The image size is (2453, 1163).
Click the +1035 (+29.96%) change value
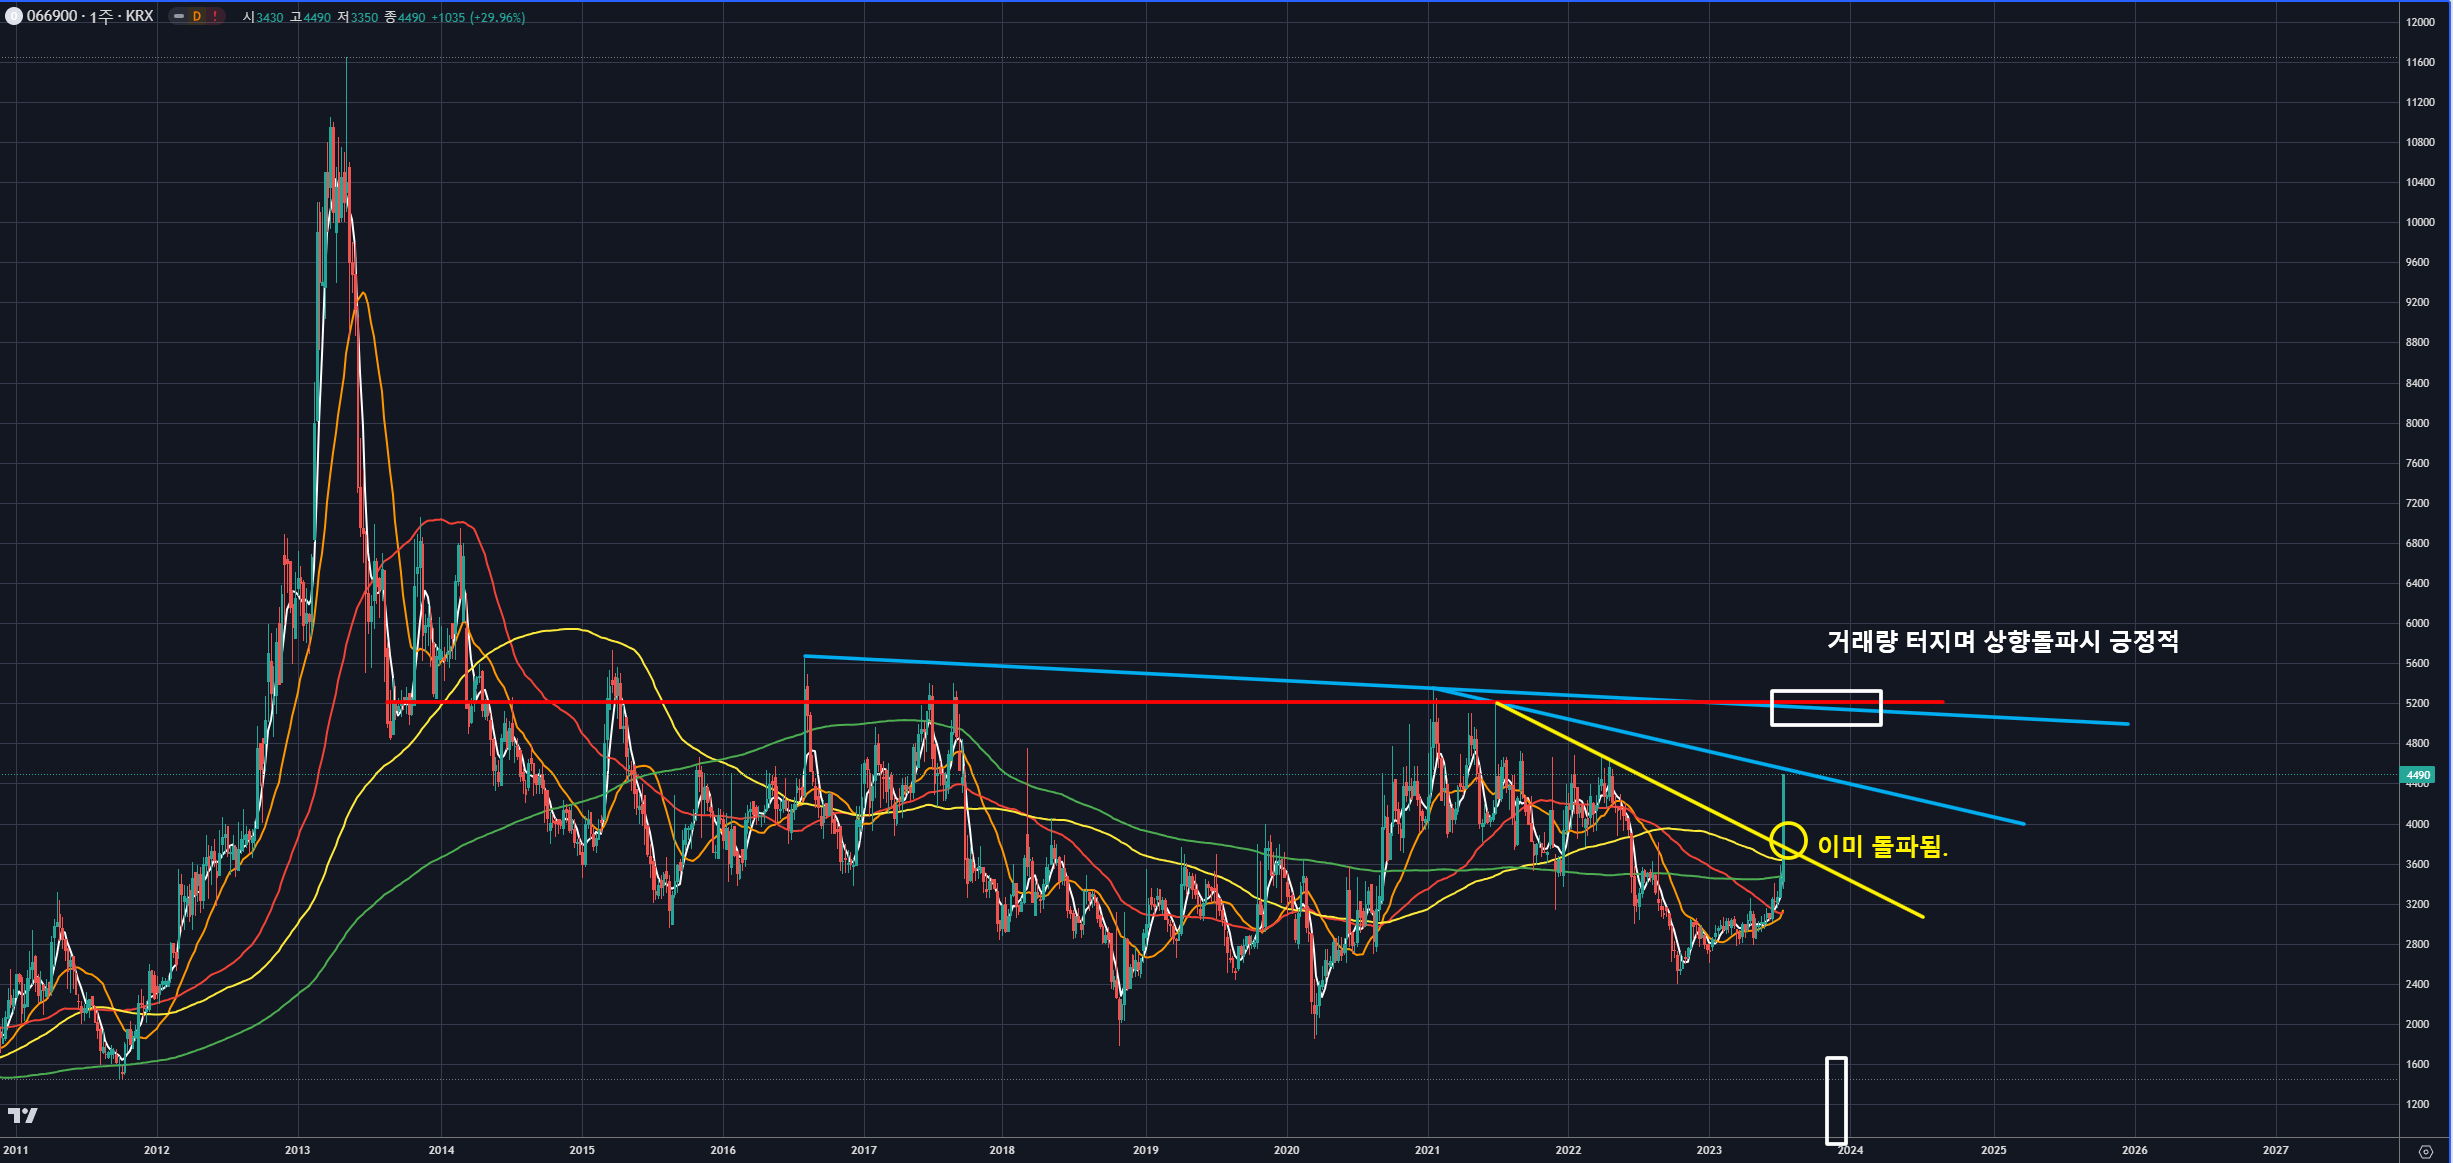(x=478, y=17)
